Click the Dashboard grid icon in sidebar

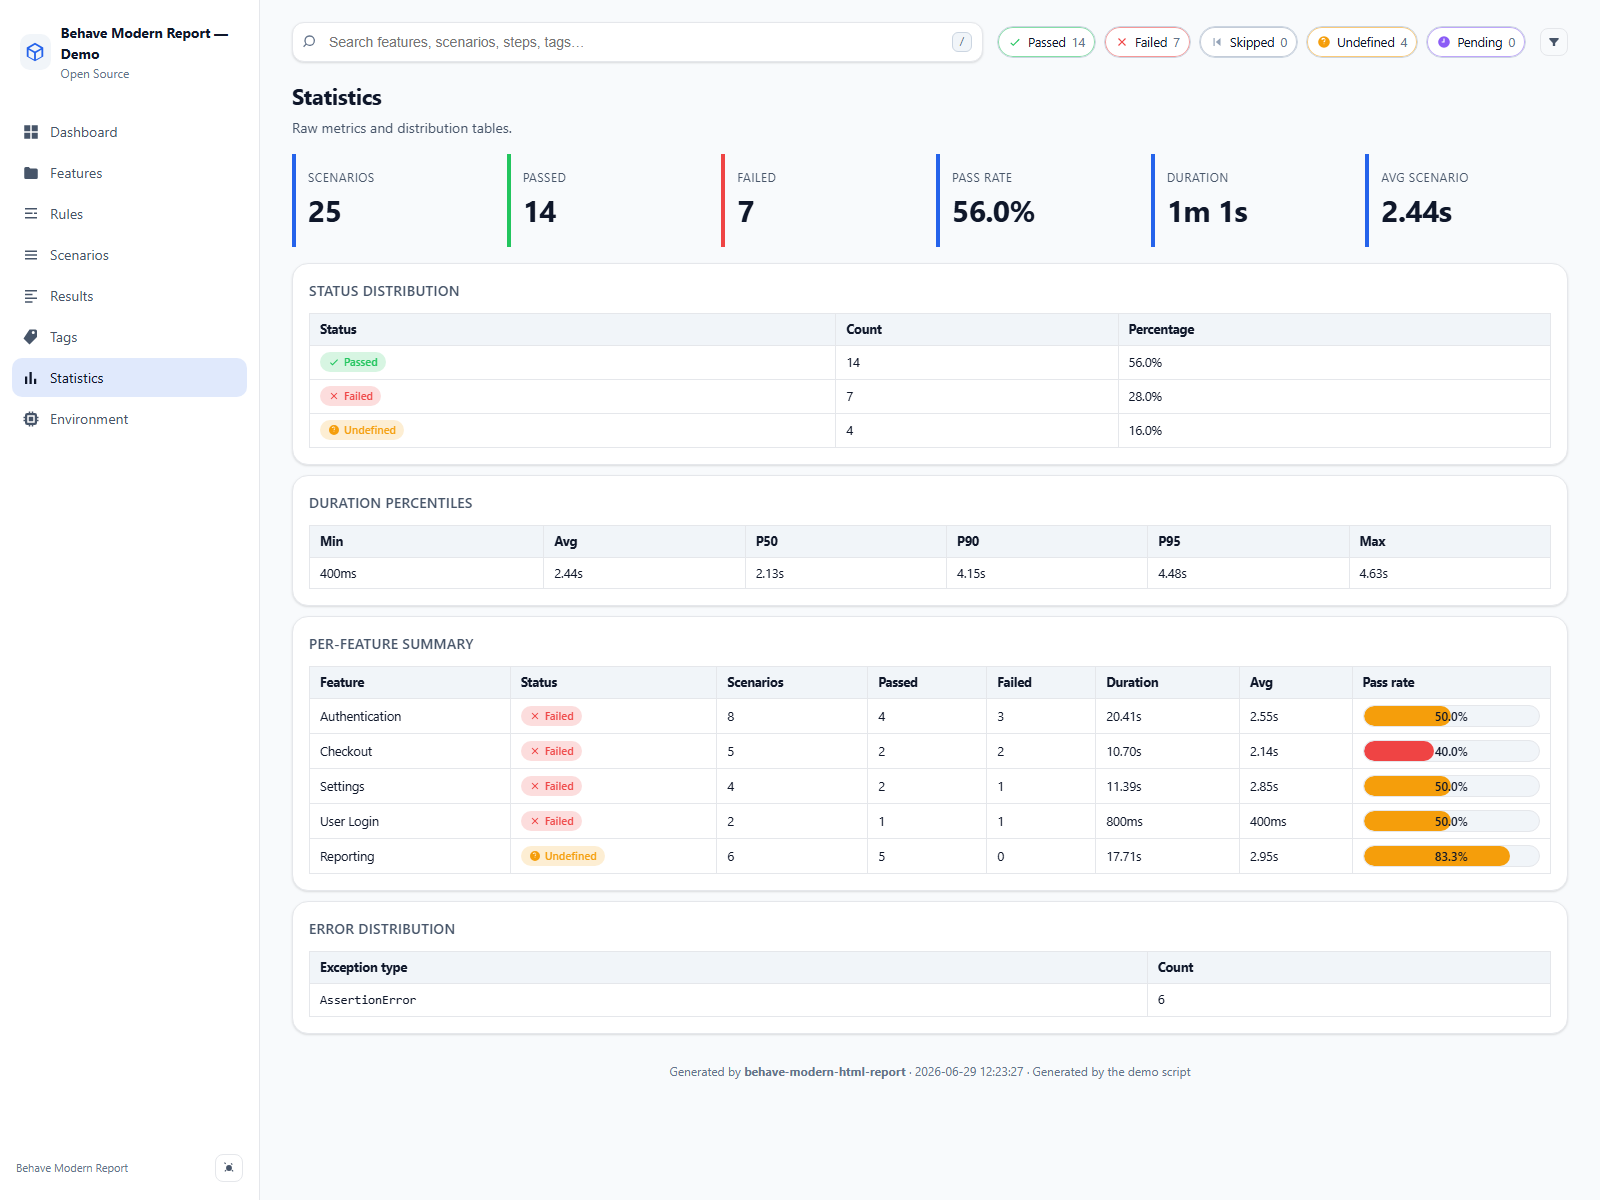(x=31, y=132)
